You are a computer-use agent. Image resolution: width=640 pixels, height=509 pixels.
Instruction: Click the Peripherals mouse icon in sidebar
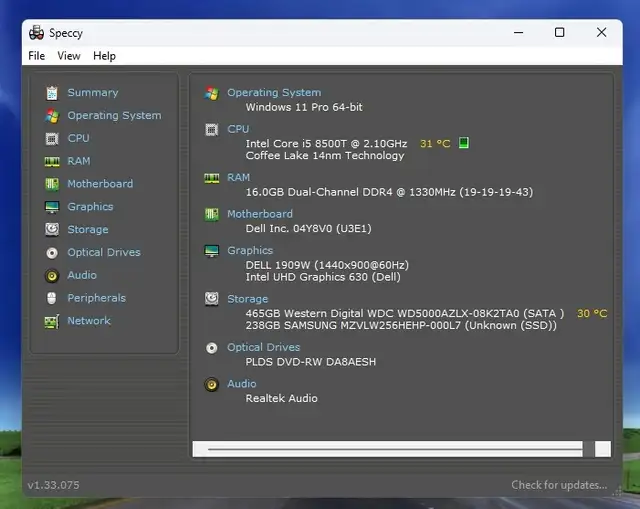click(51, 298)
